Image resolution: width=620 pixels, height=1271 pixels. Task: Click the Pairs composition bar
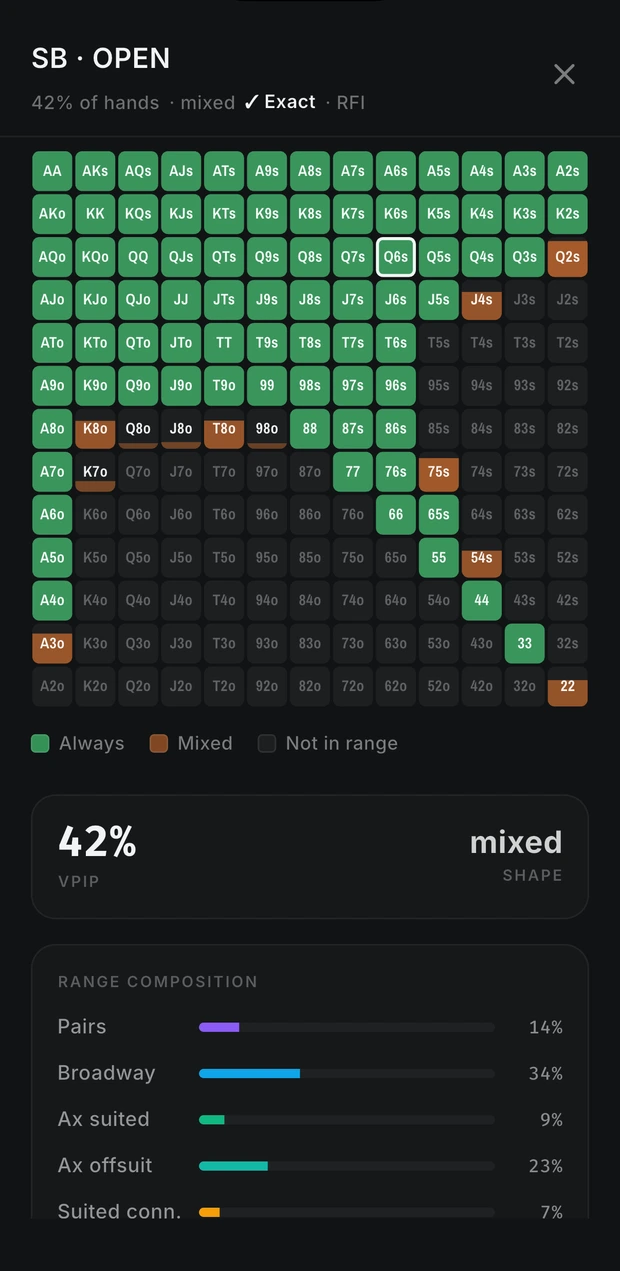click(x=347, y=1027)
